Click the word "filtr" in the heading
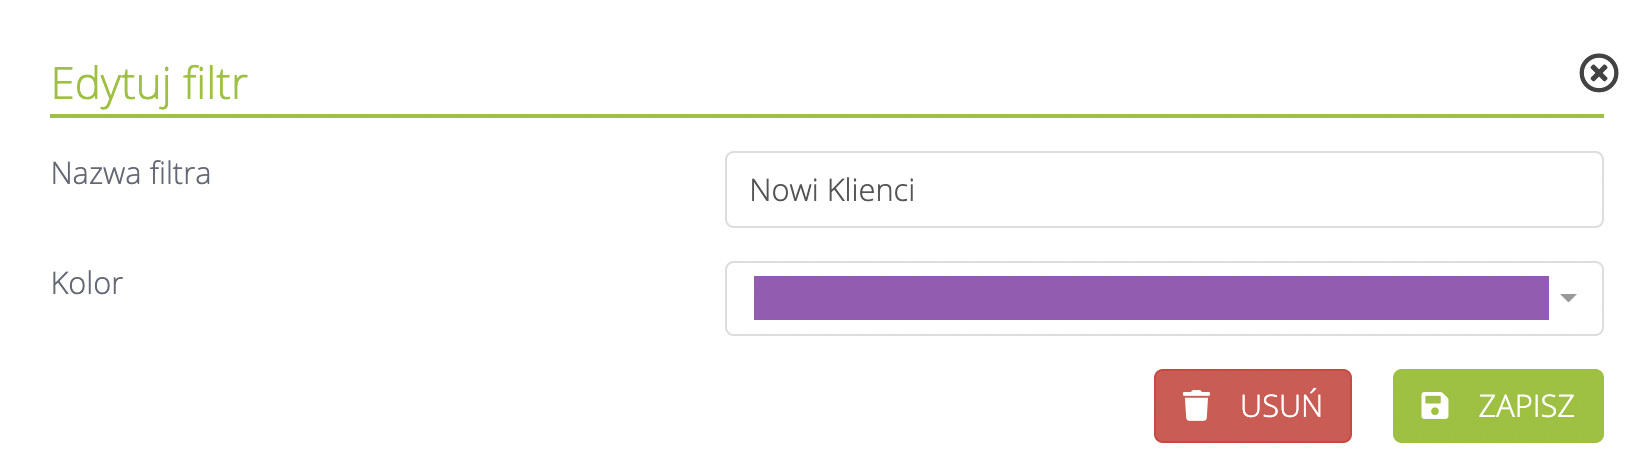 215,84
